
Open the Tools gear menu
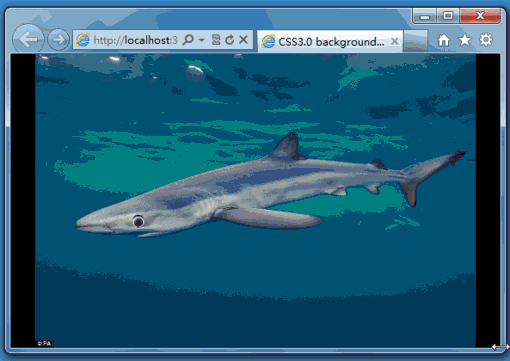(486, 40)
